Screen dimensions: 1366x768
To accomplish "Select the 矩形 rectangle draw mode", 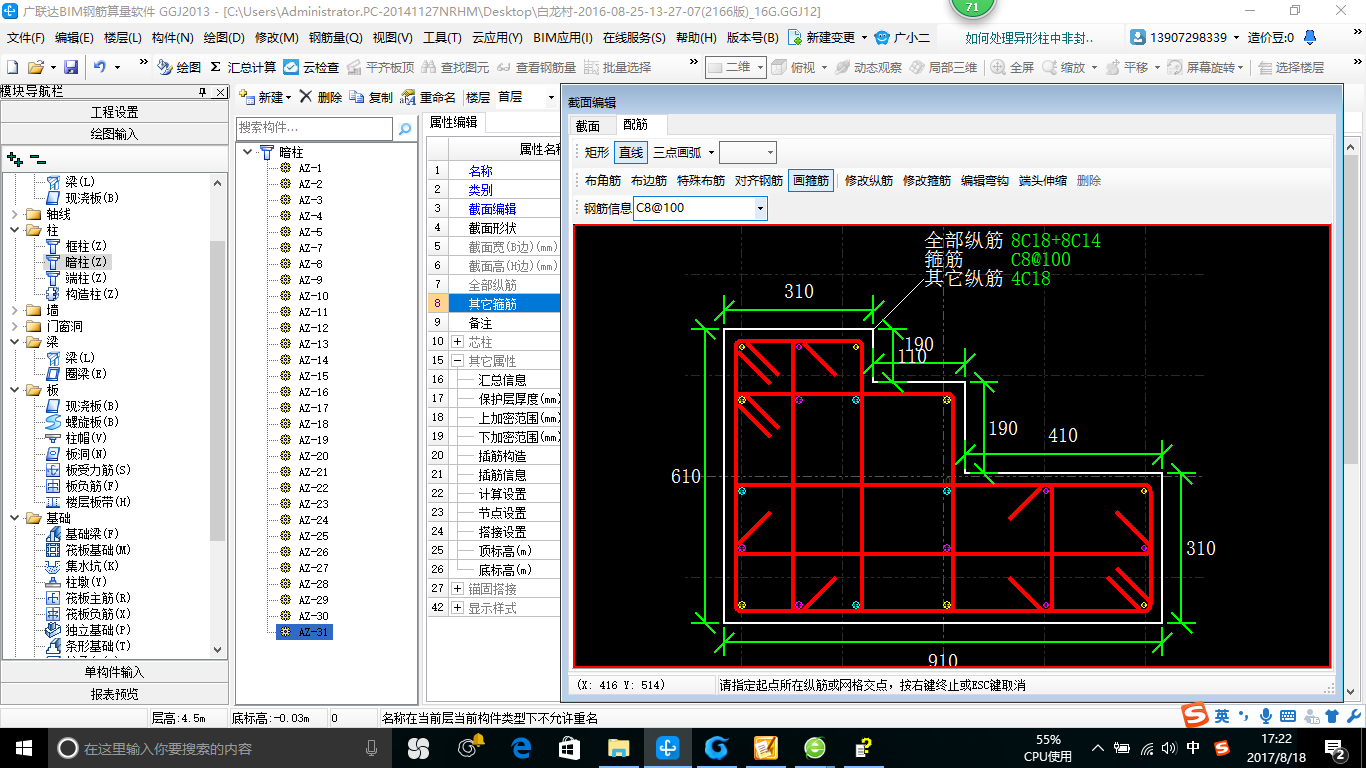I will [x=596, y=152].
